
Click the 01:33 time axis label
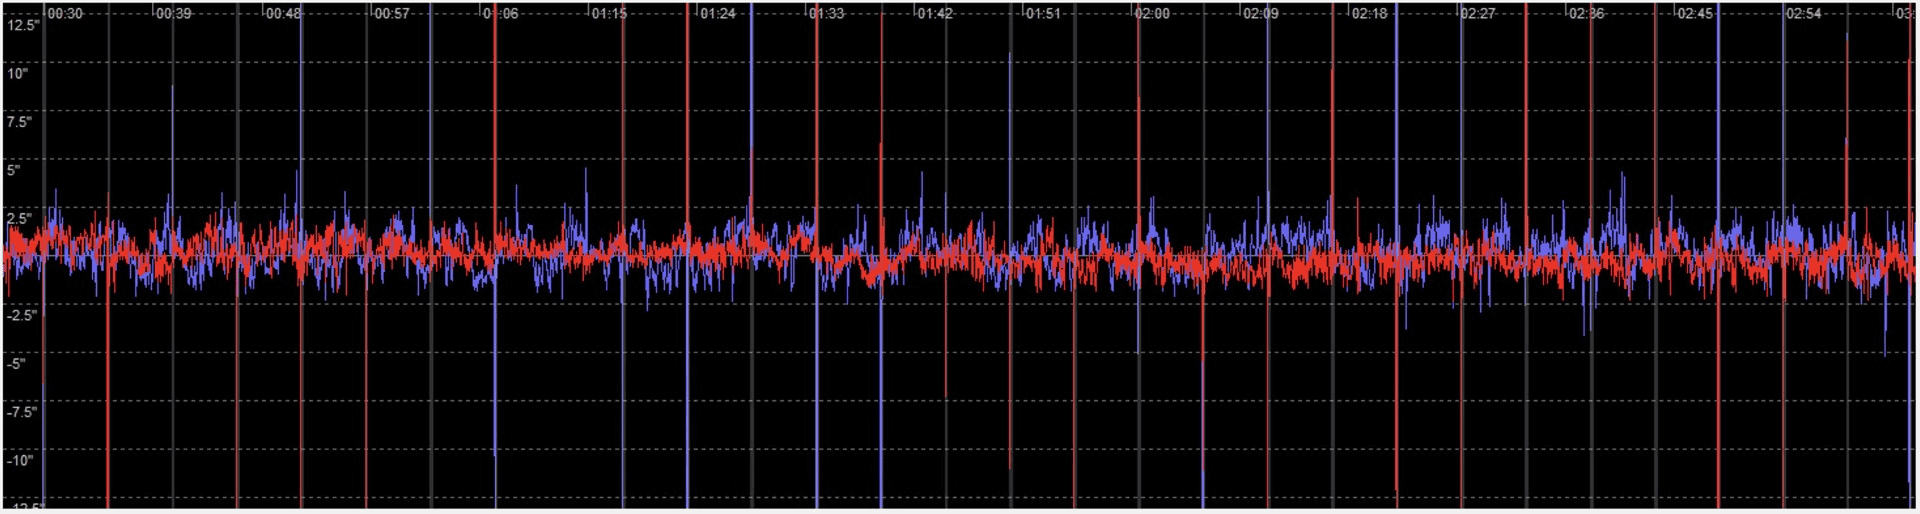(x=826, y=14)
